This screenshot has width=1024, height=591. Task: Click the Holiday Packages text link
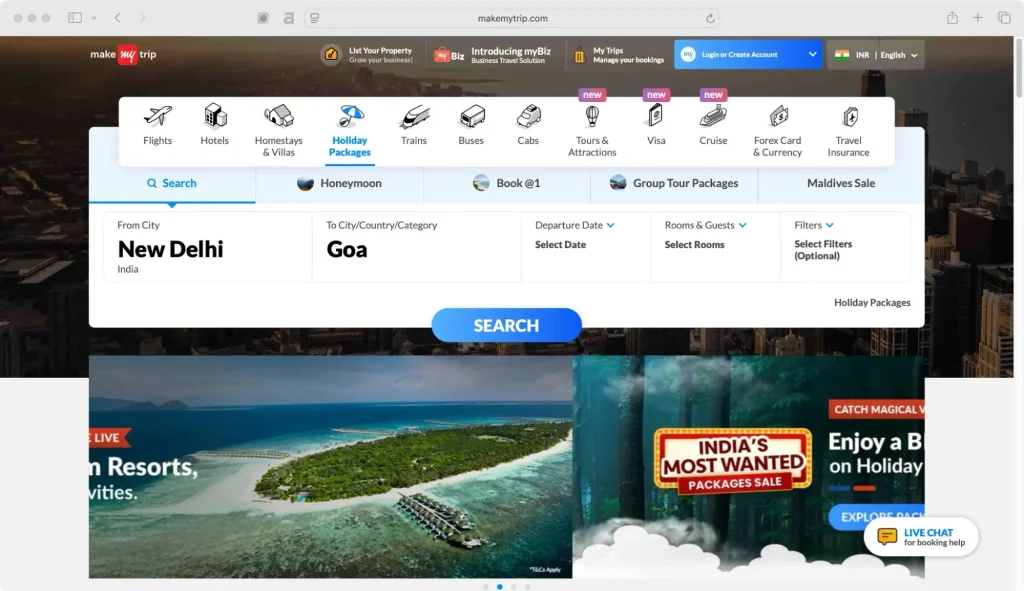[x=872, y=302]
